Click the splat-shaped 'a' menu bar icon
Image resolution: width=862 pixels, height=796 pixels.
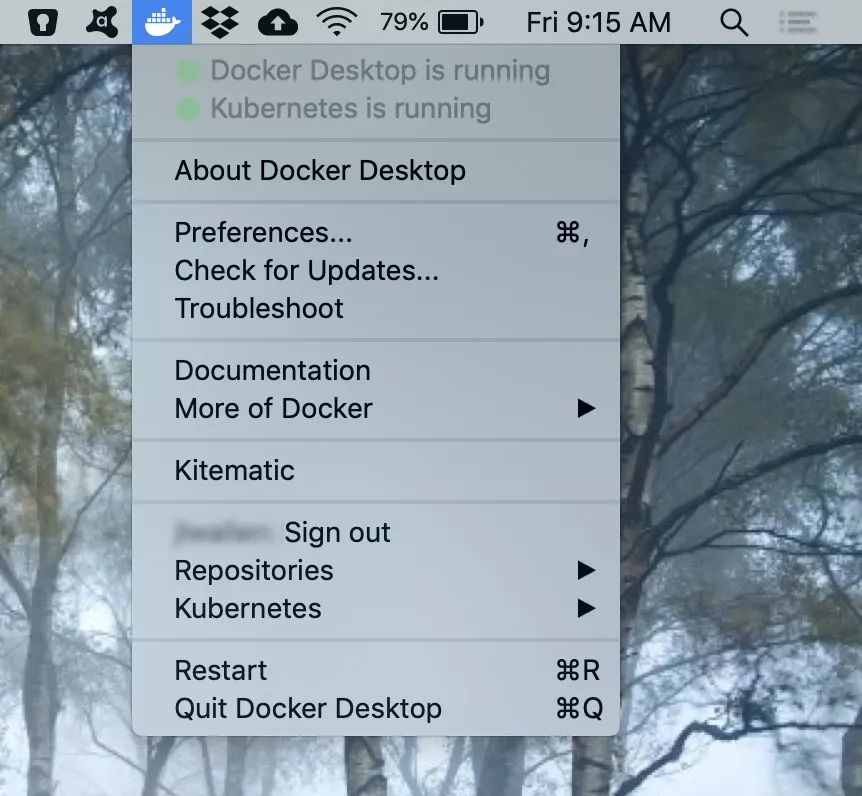coord(102,23)
